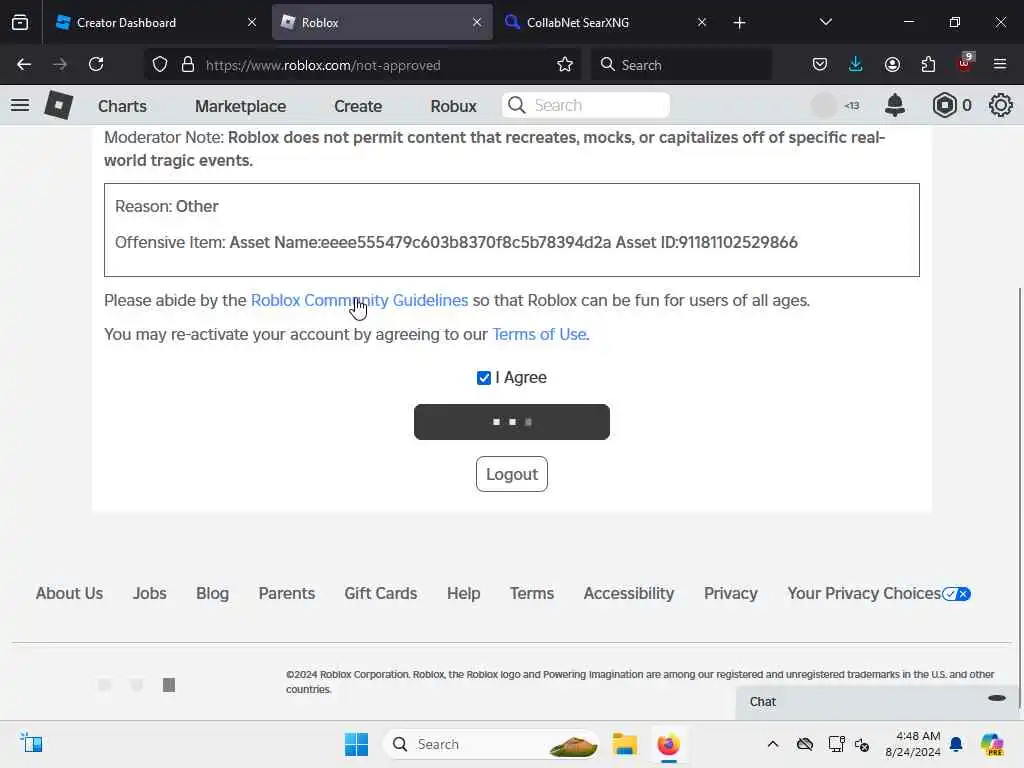
Task: Click the Logout button
Action: pos(512,474)
